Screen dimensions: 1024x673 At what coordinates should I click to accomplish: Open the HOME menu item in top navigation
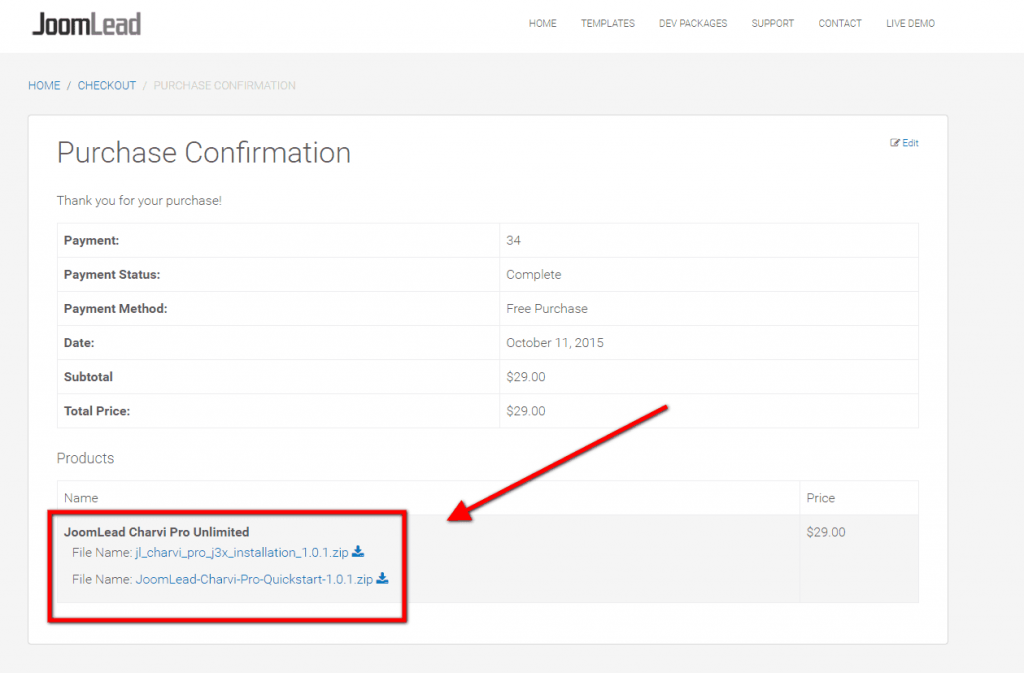point(542,23)
